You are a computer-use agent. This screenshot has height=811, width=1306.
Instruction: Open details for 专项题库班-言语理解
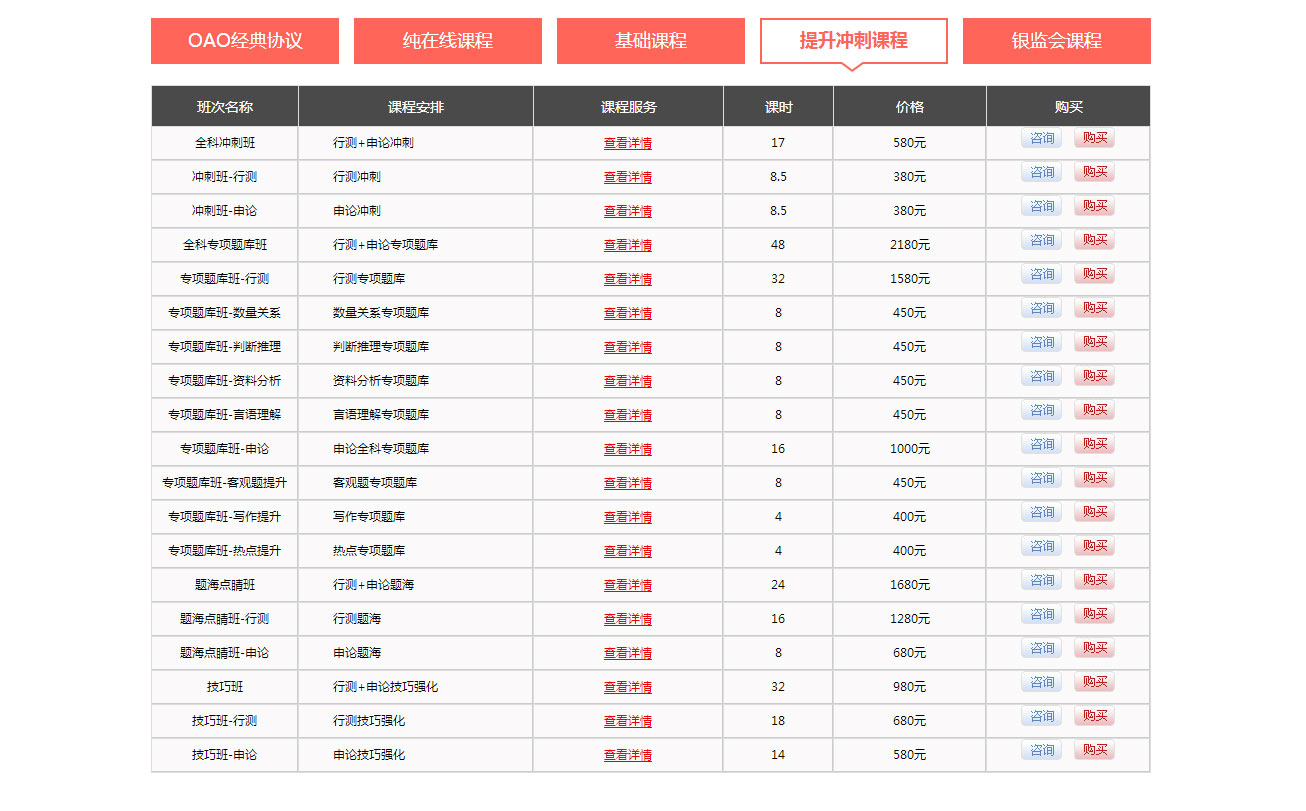(628, 415)
